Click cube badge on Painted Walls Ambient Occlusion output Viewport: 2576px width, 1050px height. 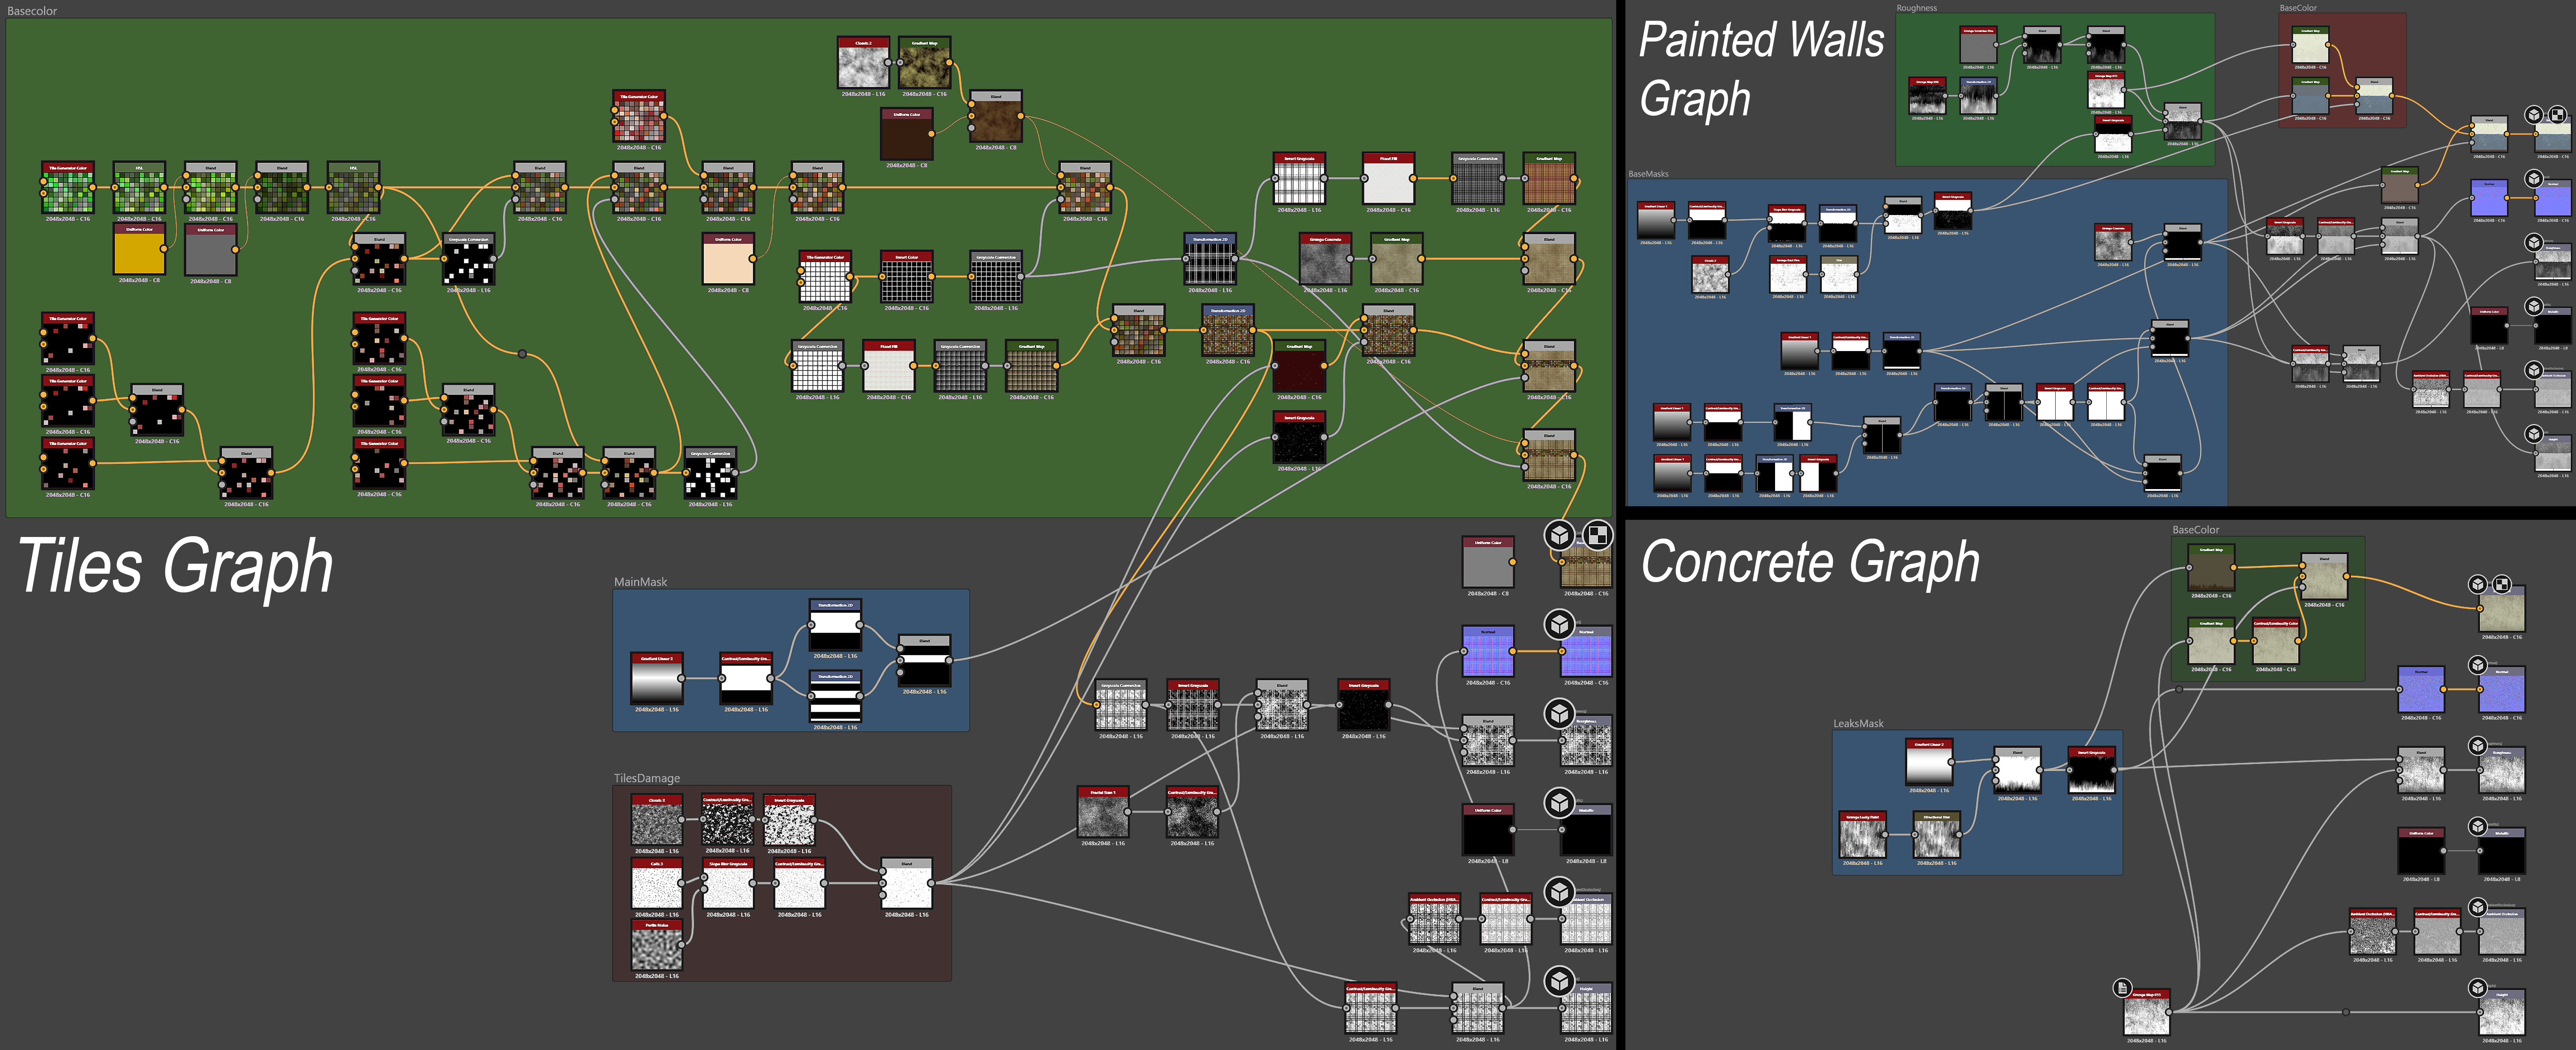2534,370
